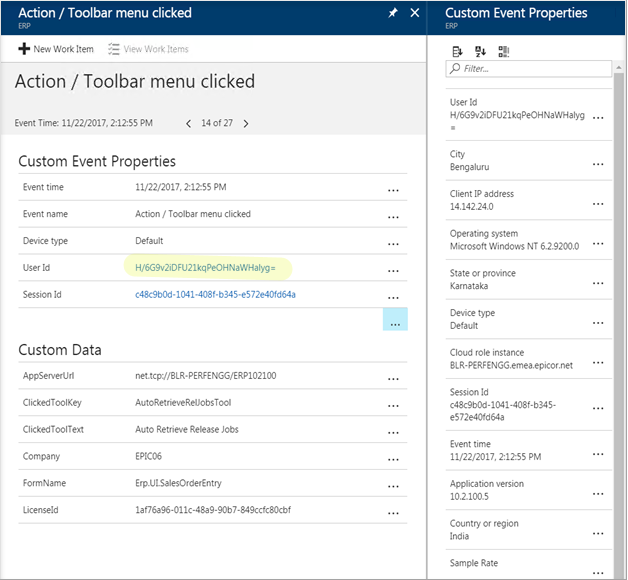Viewport: 628px width, 580px height.
Task: Open ellipsis menu for FormName row
Action: [x=393, y=487]
